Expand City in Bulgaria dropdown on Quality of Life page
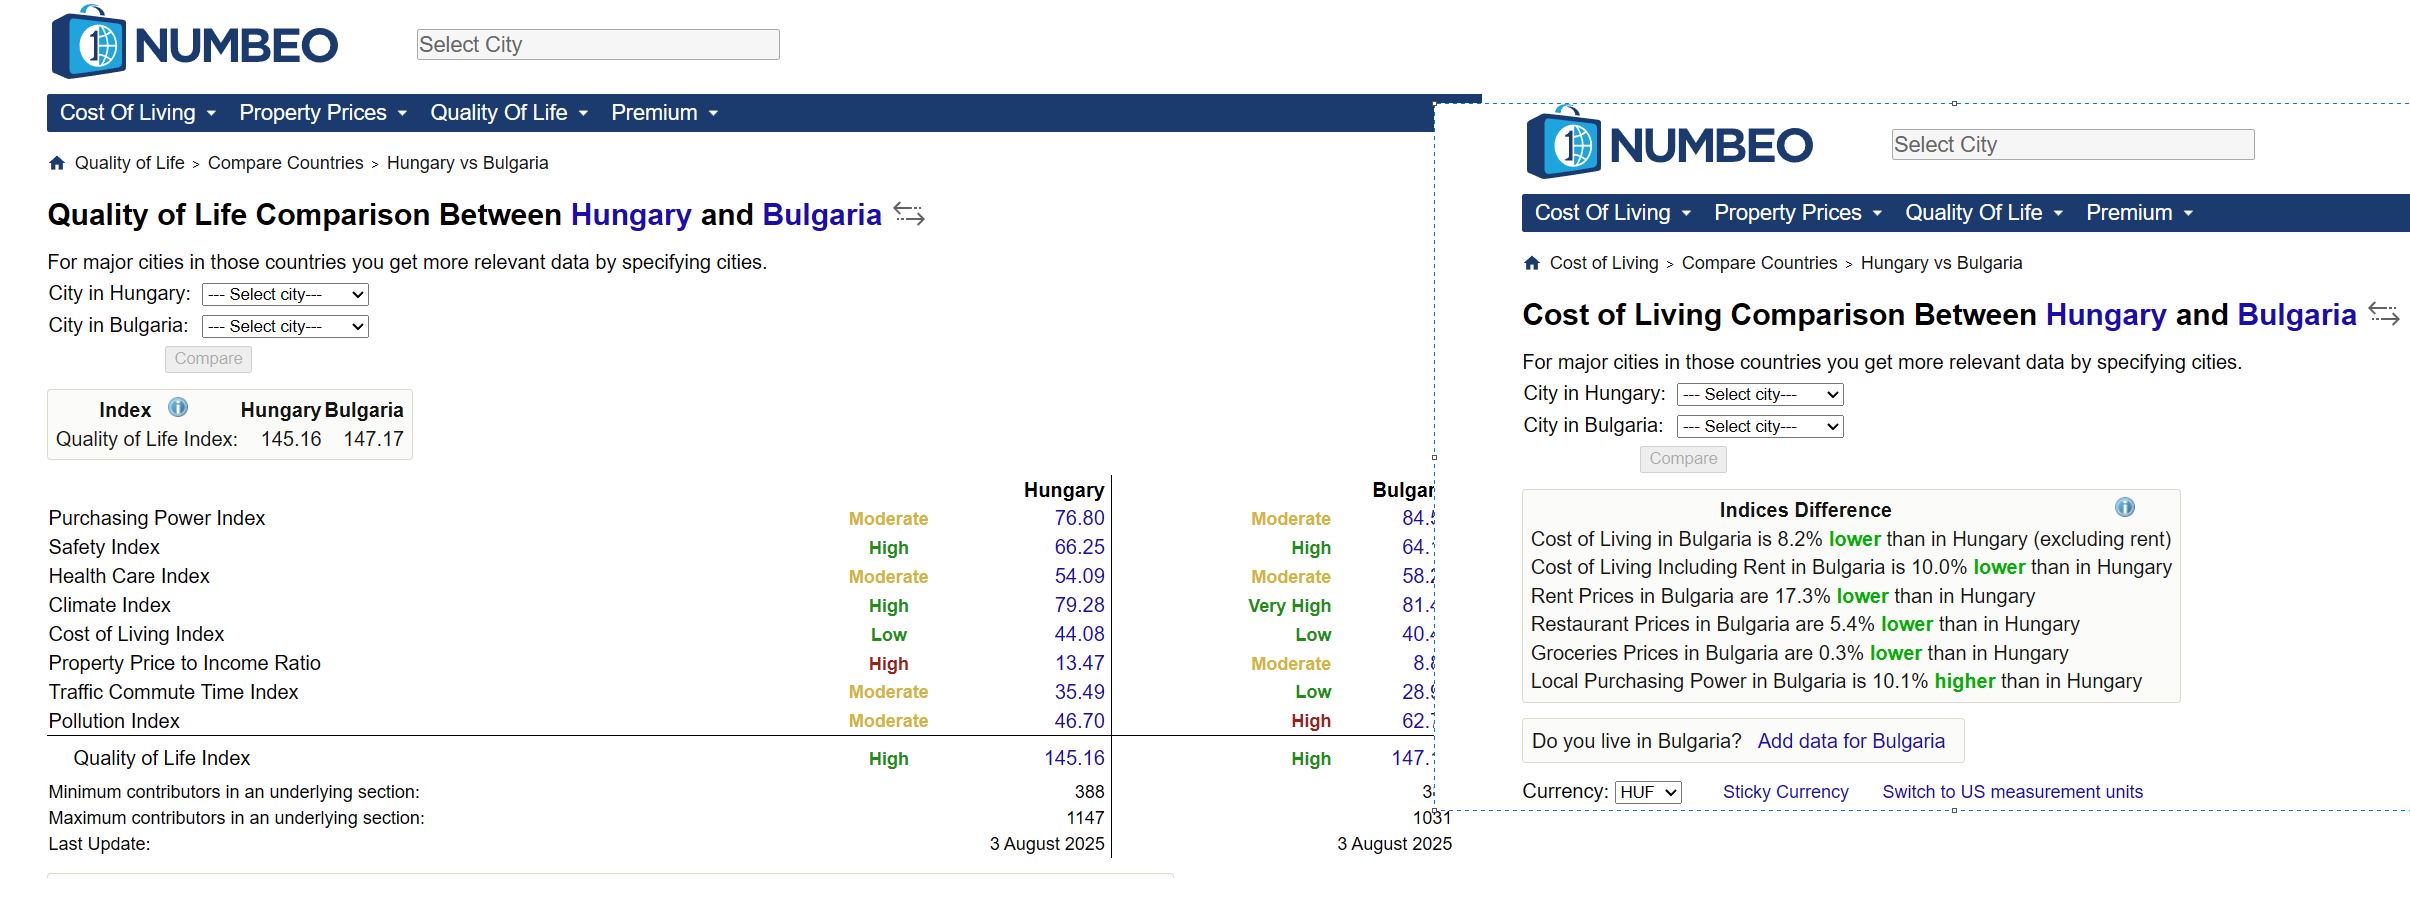Image resolution: width=2410 pixels, height=921 pixels. (285, 326)
